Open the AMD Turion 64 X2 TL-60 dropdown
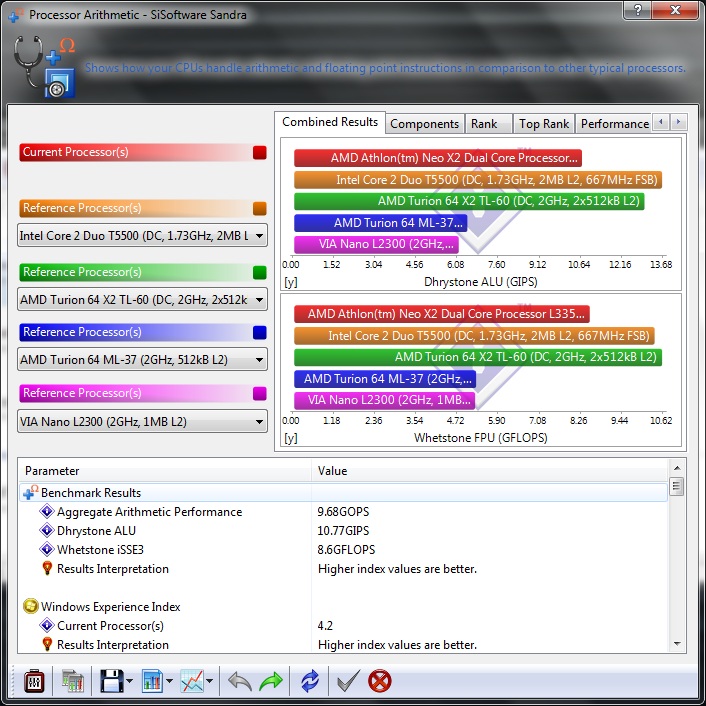 (x=142, y=299)
